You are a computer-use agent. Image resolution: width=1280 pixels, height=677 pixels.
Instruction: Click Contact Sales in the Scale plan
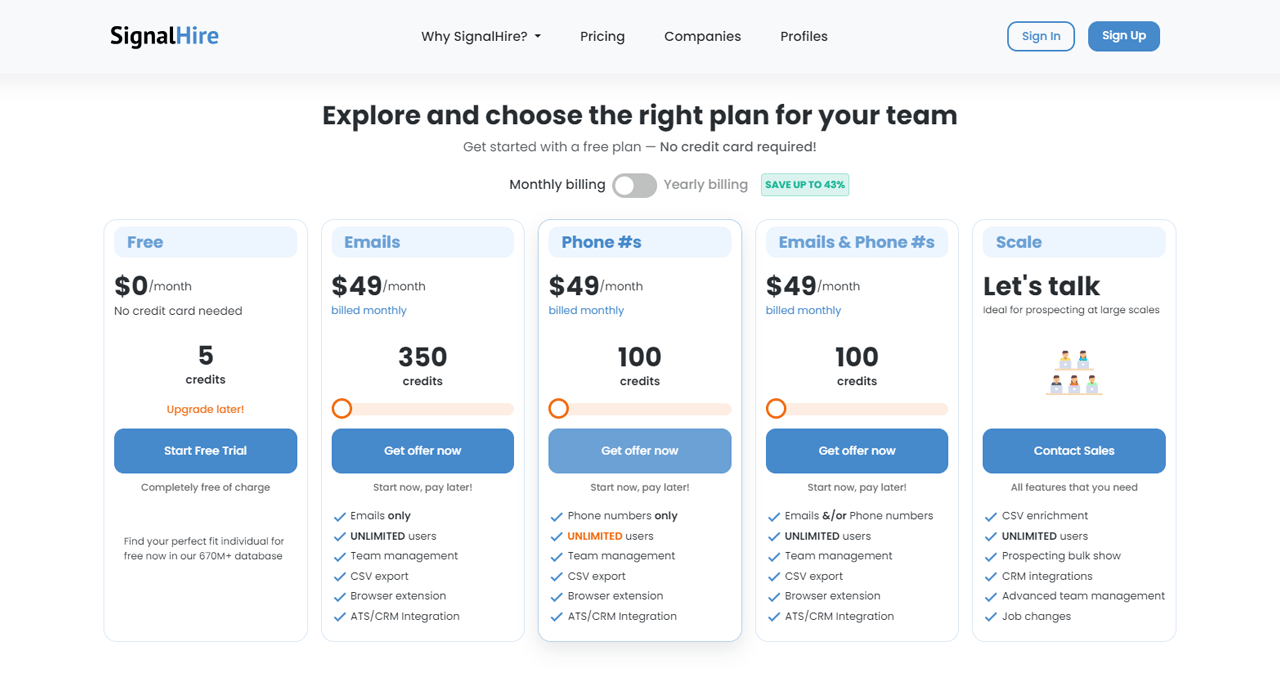click(x=1073, y=451)
